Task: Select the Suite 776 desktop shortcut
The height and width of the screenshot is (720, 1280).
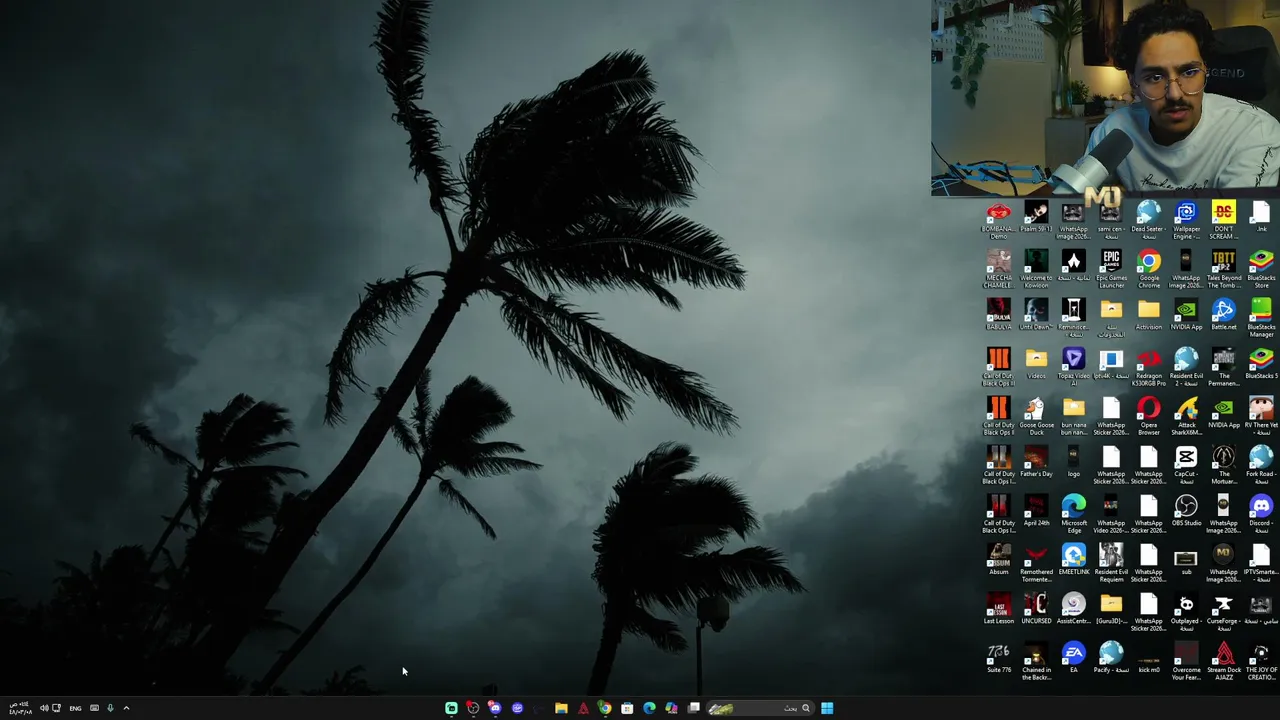Action: click(998, 658)
